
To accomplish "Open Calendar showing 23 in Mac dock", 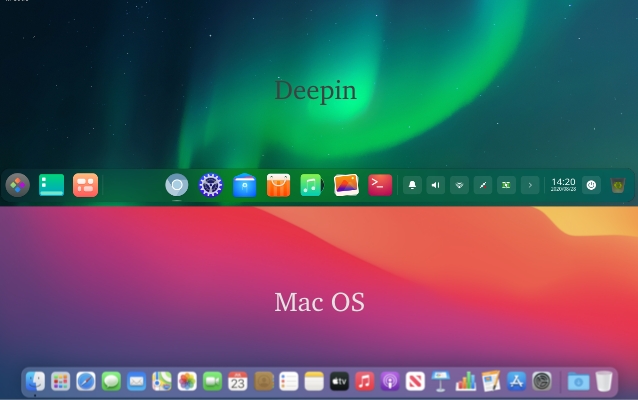I will click(238, 382).
